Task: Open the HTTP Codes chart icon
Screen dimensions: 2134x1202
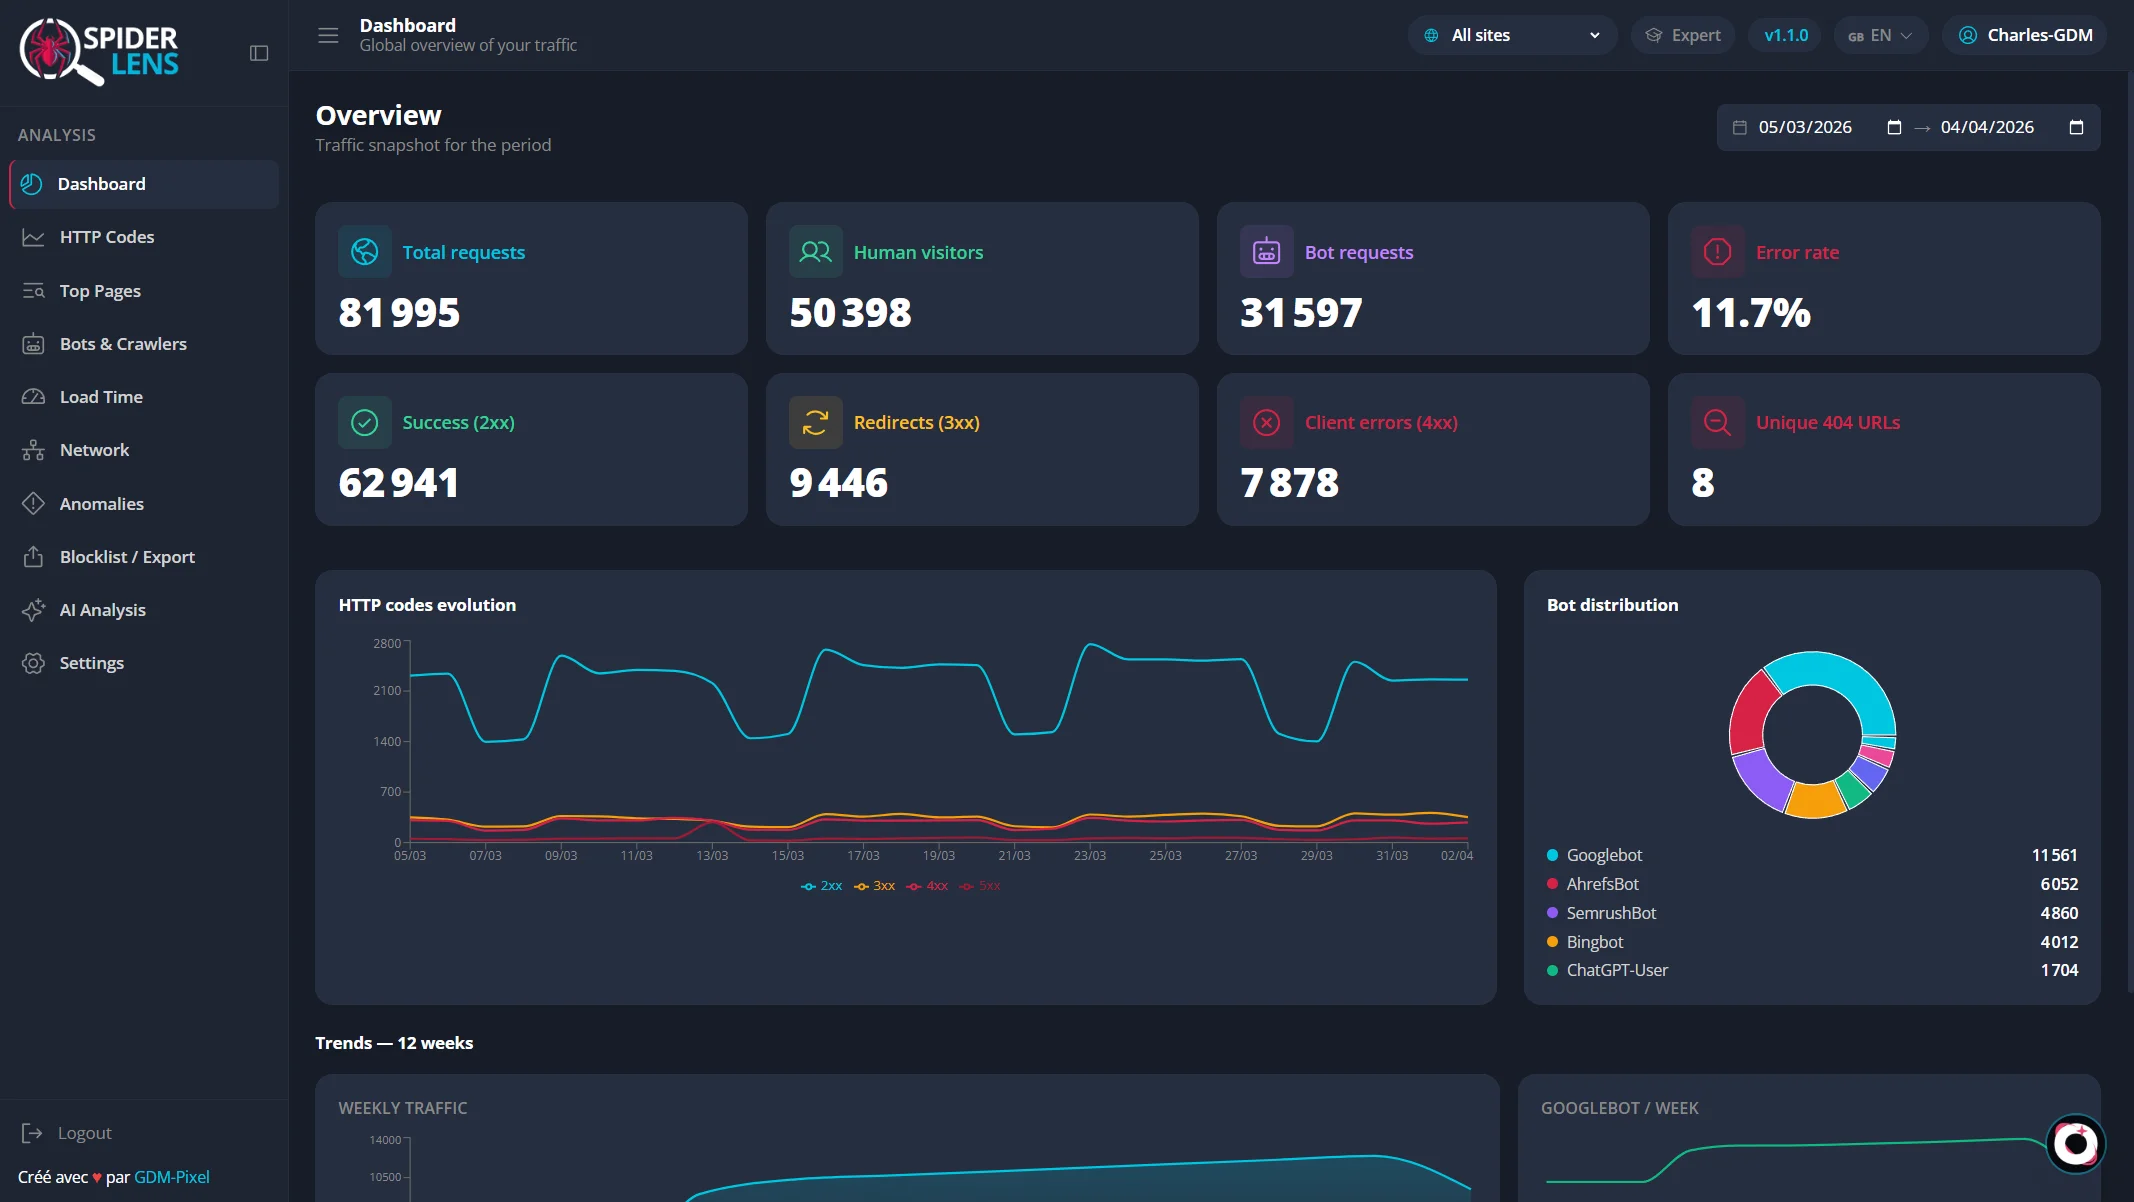Action: (x=33, y=237)
